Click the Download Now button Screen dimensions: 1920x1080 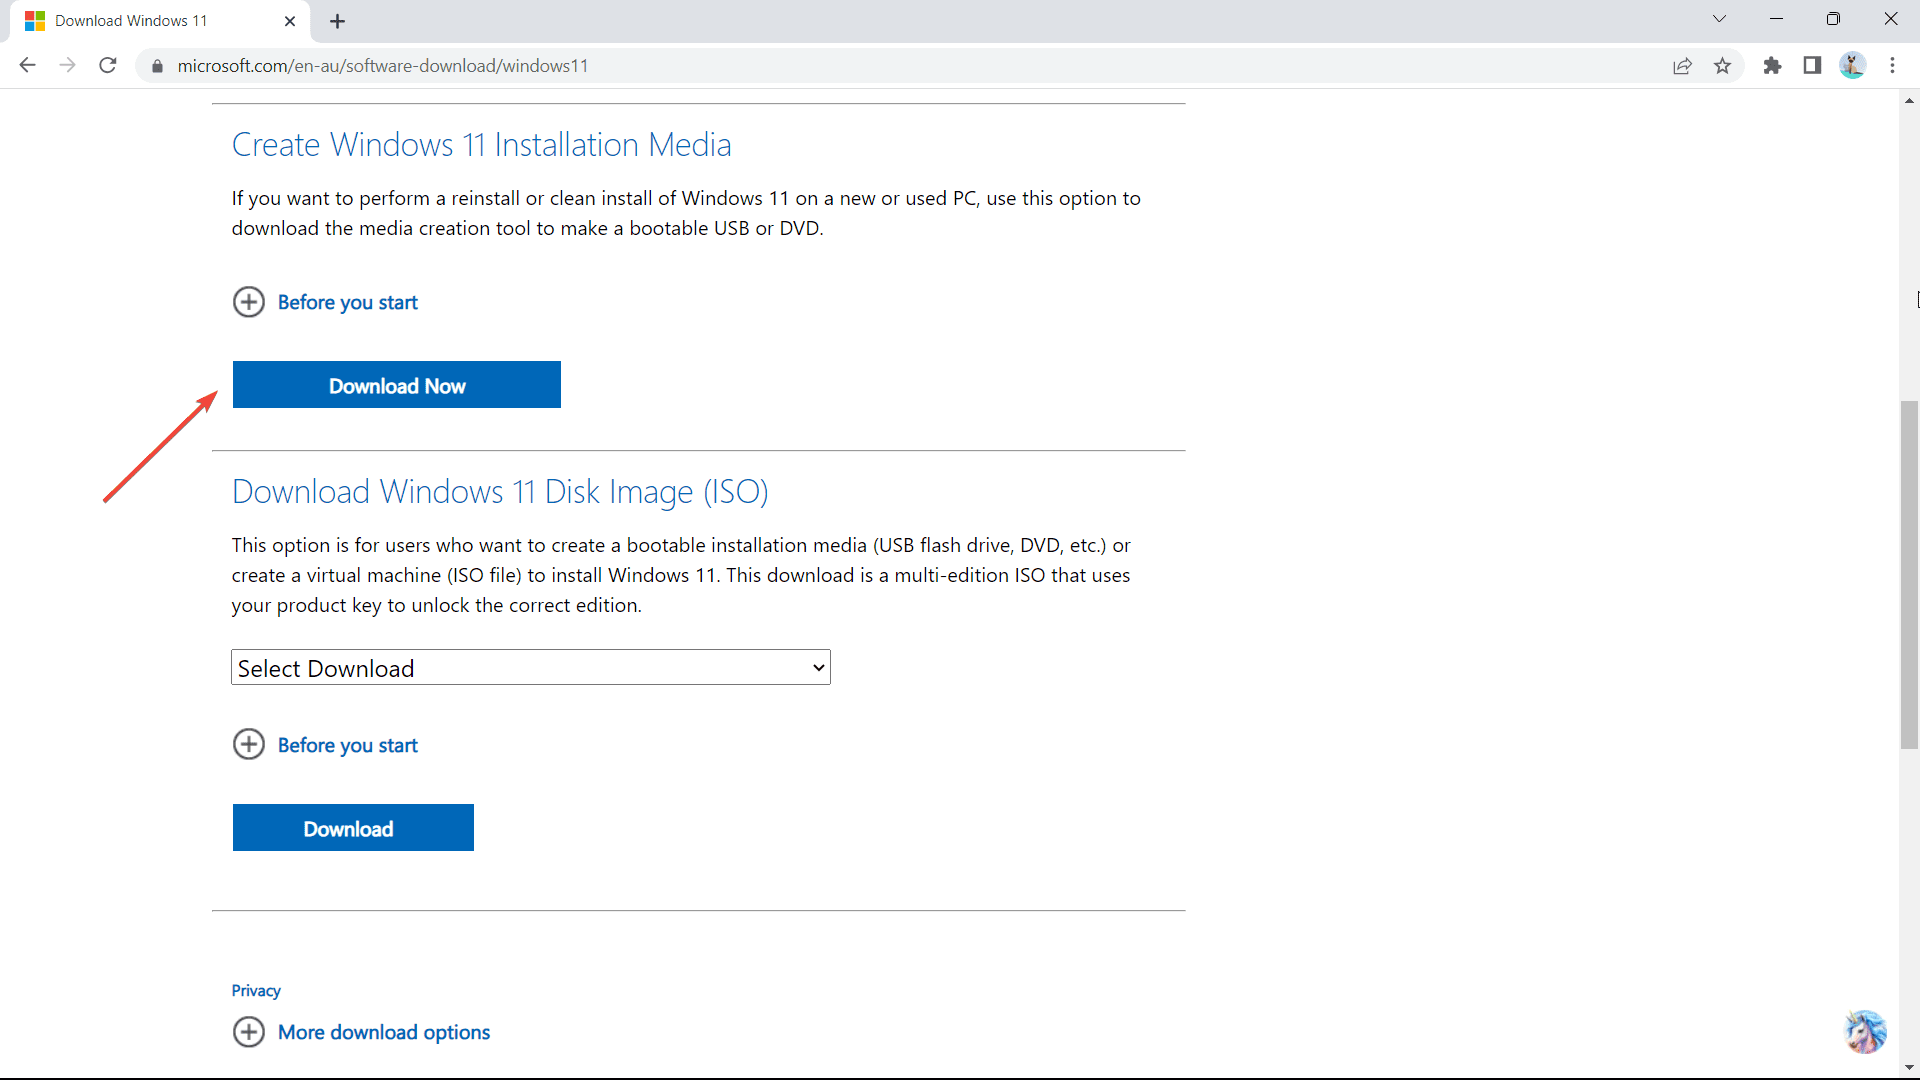pos(397,385)
